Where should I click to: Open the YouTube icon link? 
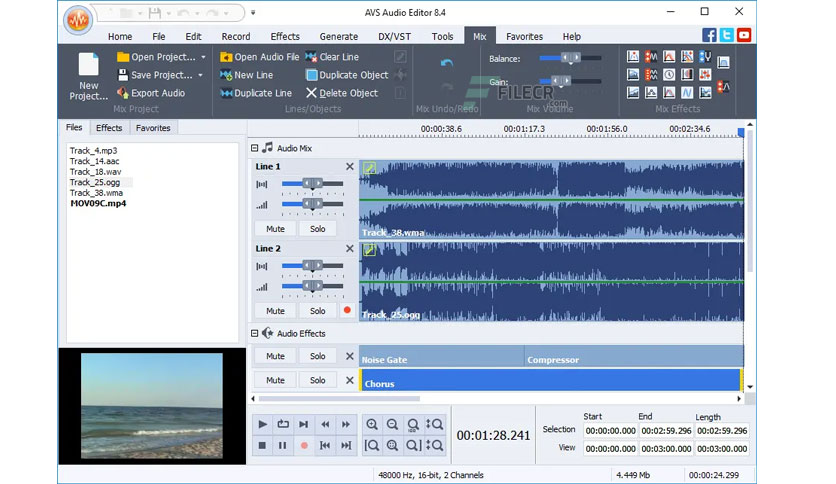click(x=744, y=35)
